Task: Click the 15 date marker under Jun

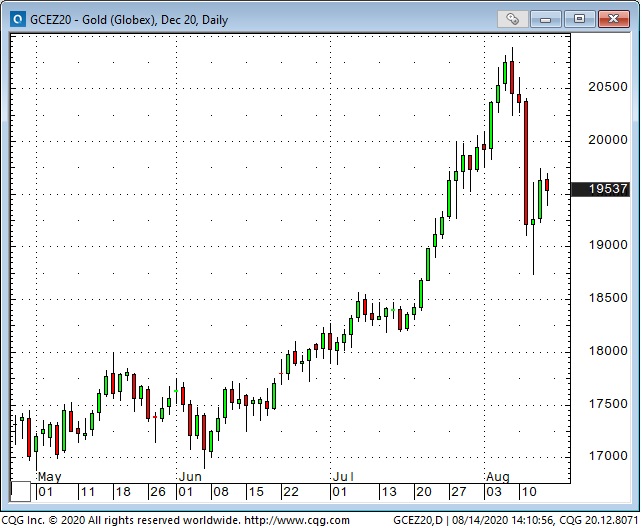Action: pyautogui.click(x=256, y=492)
